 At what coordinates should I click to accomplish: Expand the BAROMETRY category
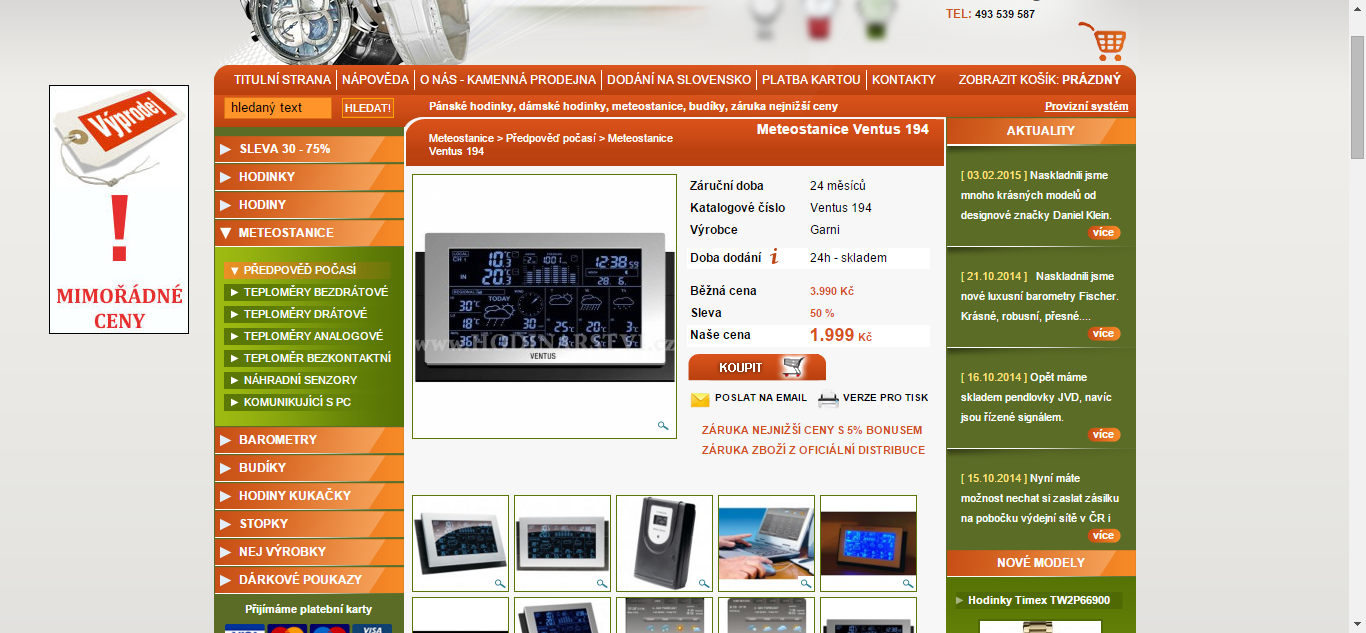click(x=309, y=440)
